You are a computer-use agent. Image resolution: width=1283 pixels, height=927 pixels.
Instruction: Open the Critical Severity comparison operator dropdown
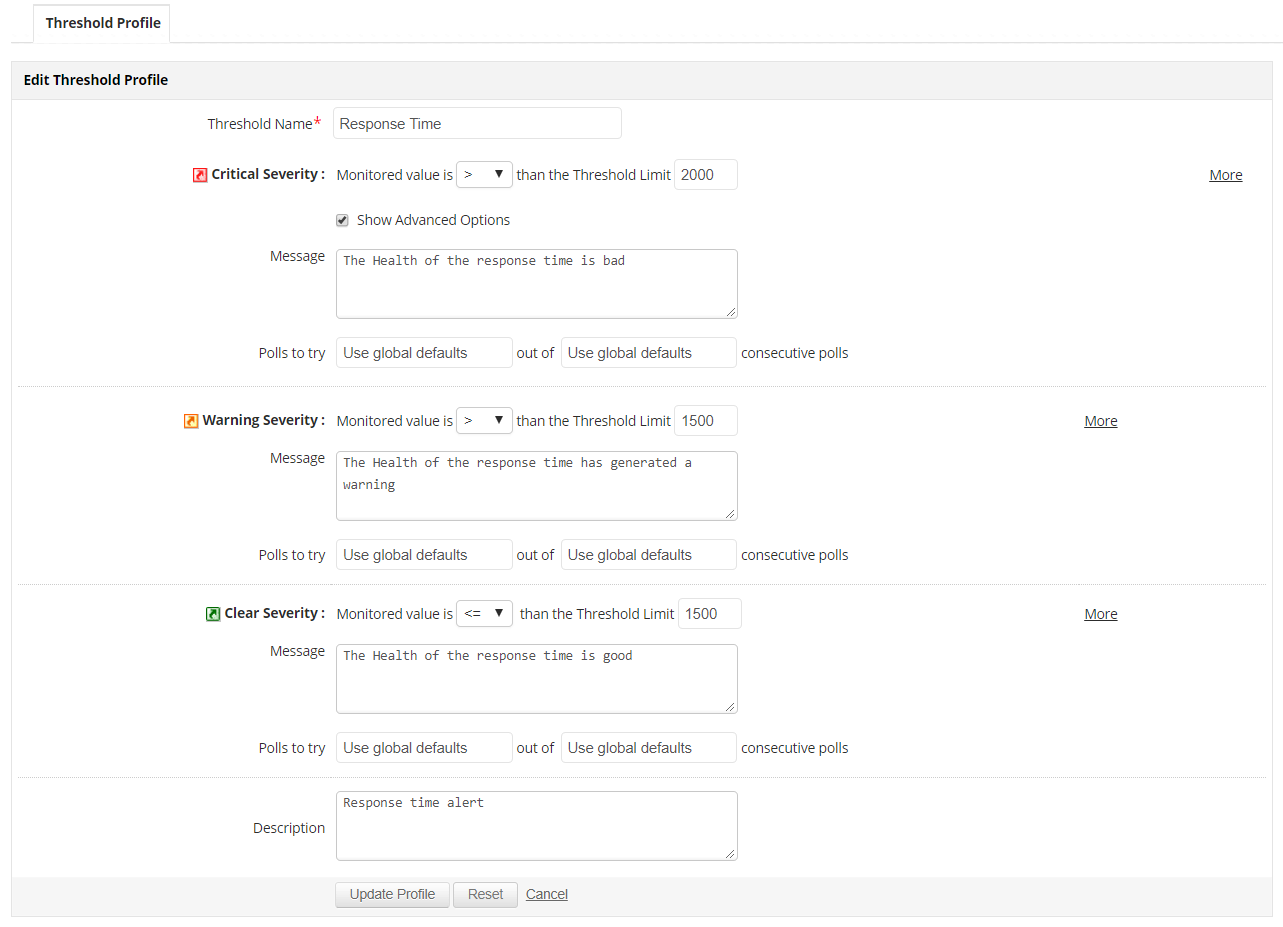pyautogui.click(x=484, y=175)
